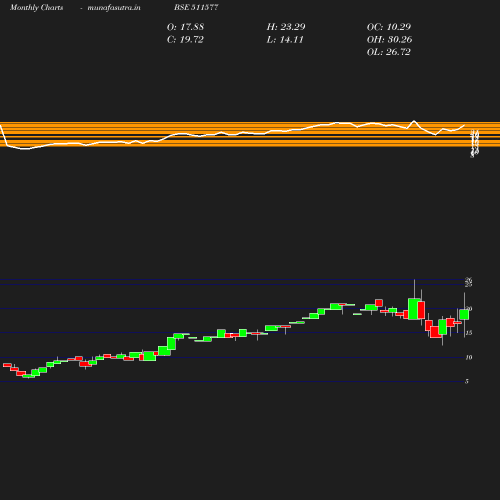Click the "OC: 10.29" value

click(389, 27)
